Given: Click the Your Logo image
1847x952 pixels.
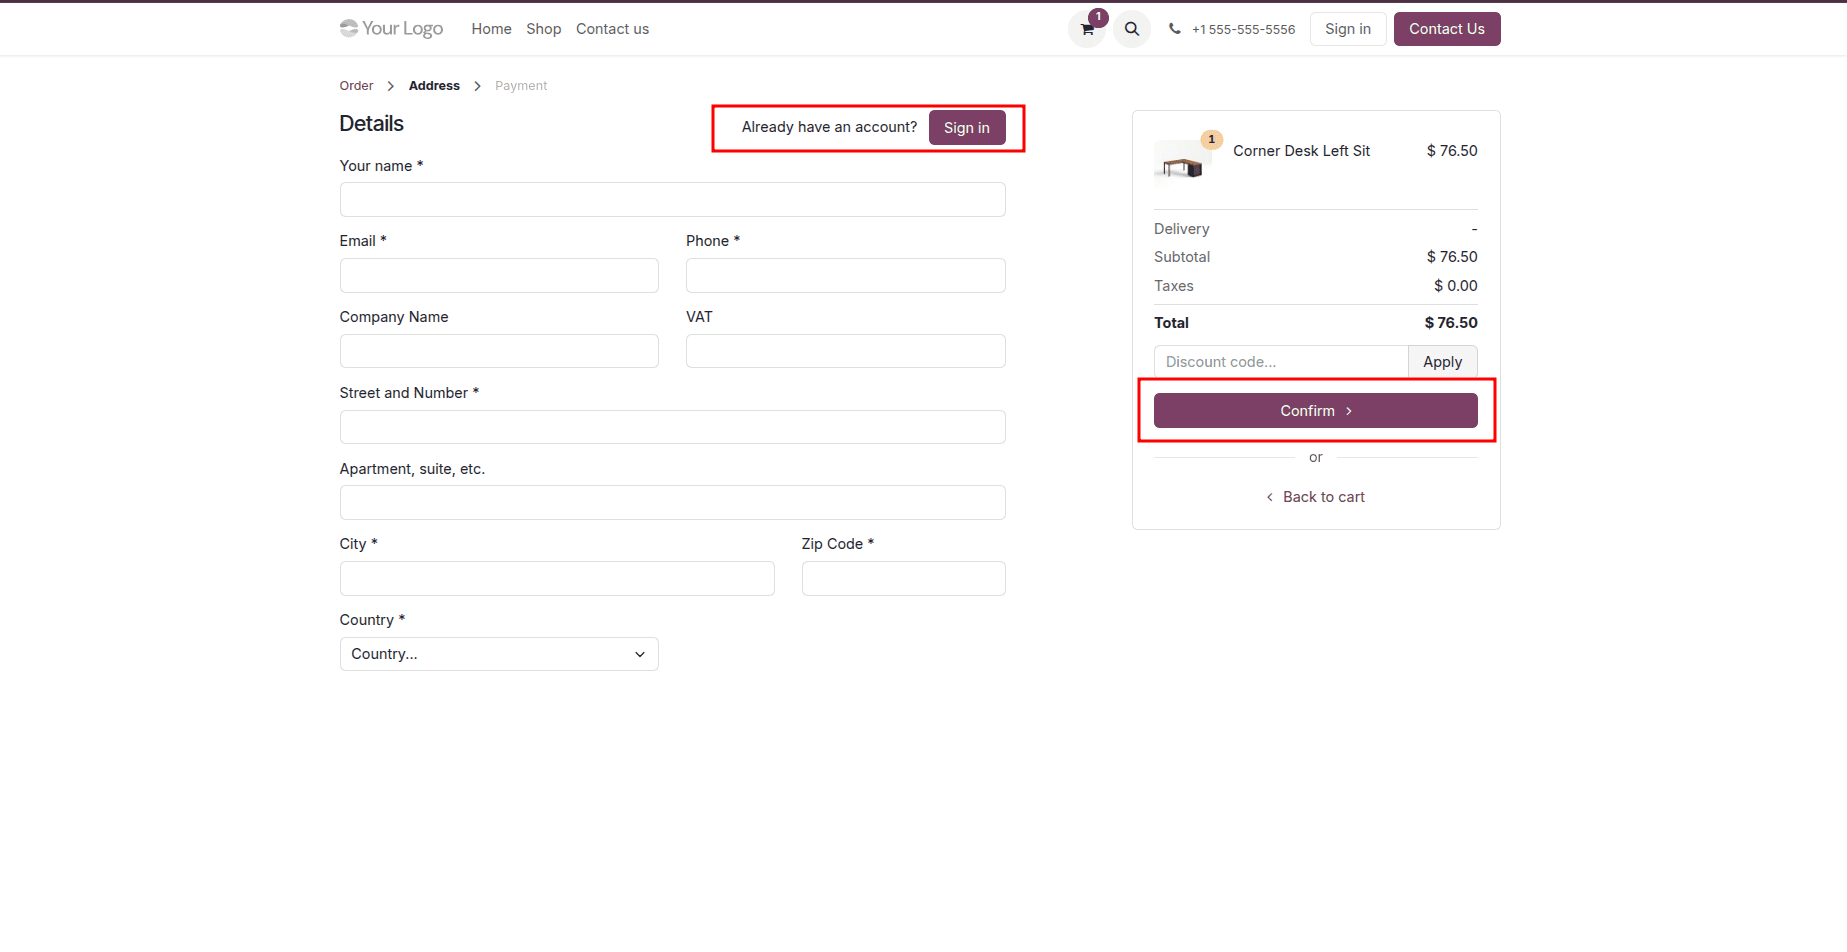Looking at the screenshot, I should [391, 29].
